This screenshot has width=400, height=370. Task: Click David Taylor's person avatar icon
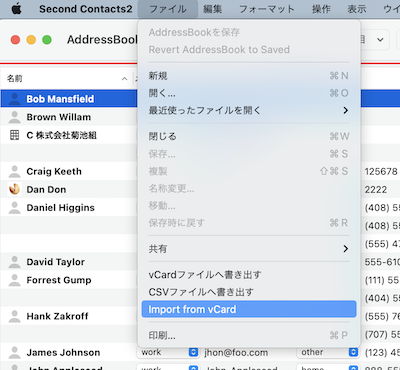pyautogui.click(x=14, y=262)
